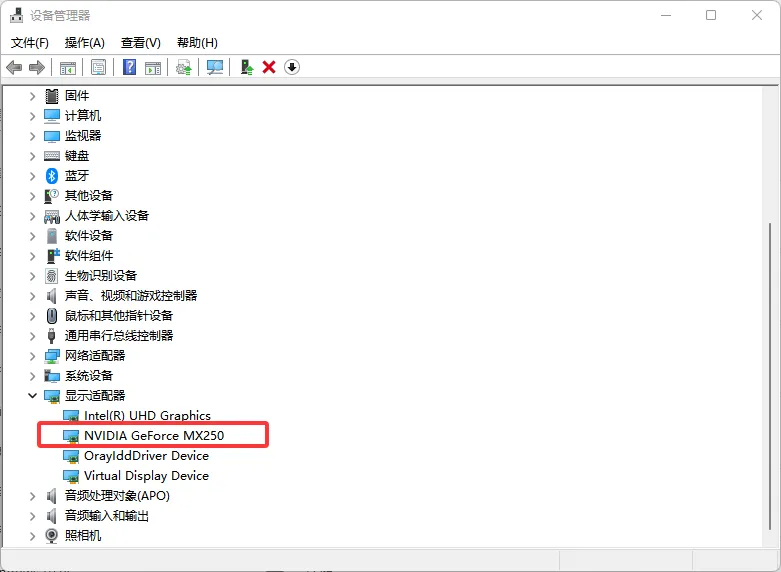
Task: Click the gear update driver software icon
Action: coord(183,67)
